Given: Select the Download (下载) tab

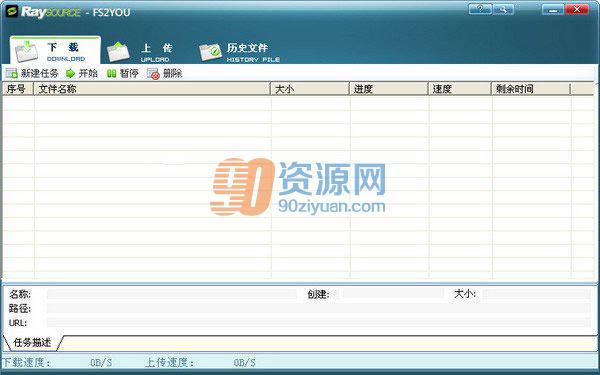Looking at the screenshot, I should click(55, 51).
